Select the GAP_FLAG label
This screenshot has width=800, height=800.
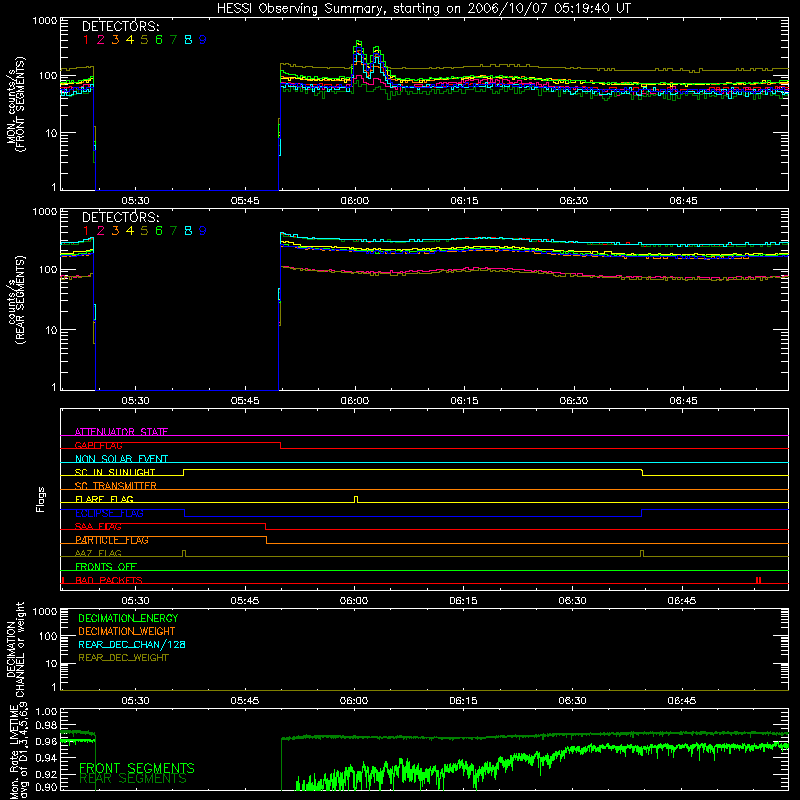click(98, 445)
